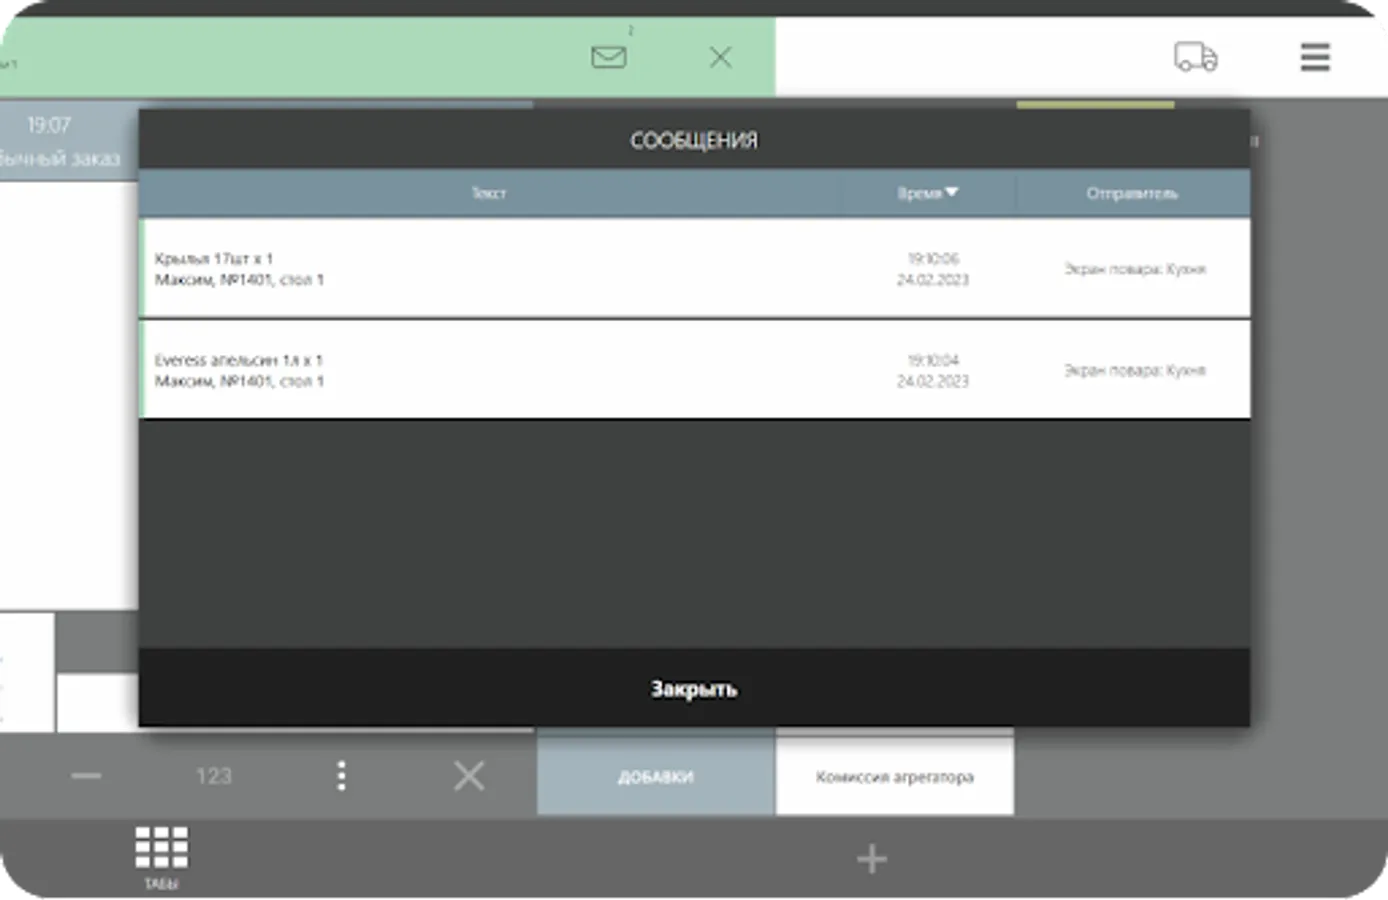Select the Everess апельсин message row
1388x900 pixels.
(x=695, y=370)
